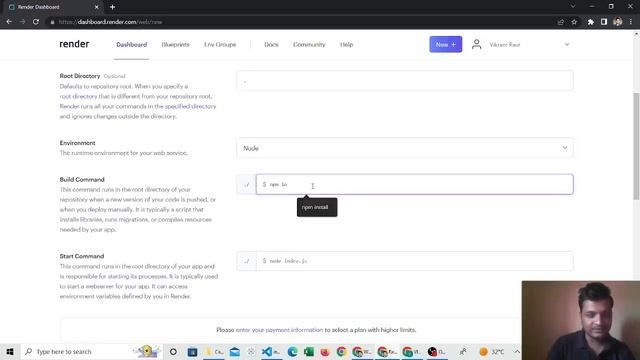This screenshot has height=360, width=640.
Task: Close the Render Dashboard tab
Action: (96, 7)
